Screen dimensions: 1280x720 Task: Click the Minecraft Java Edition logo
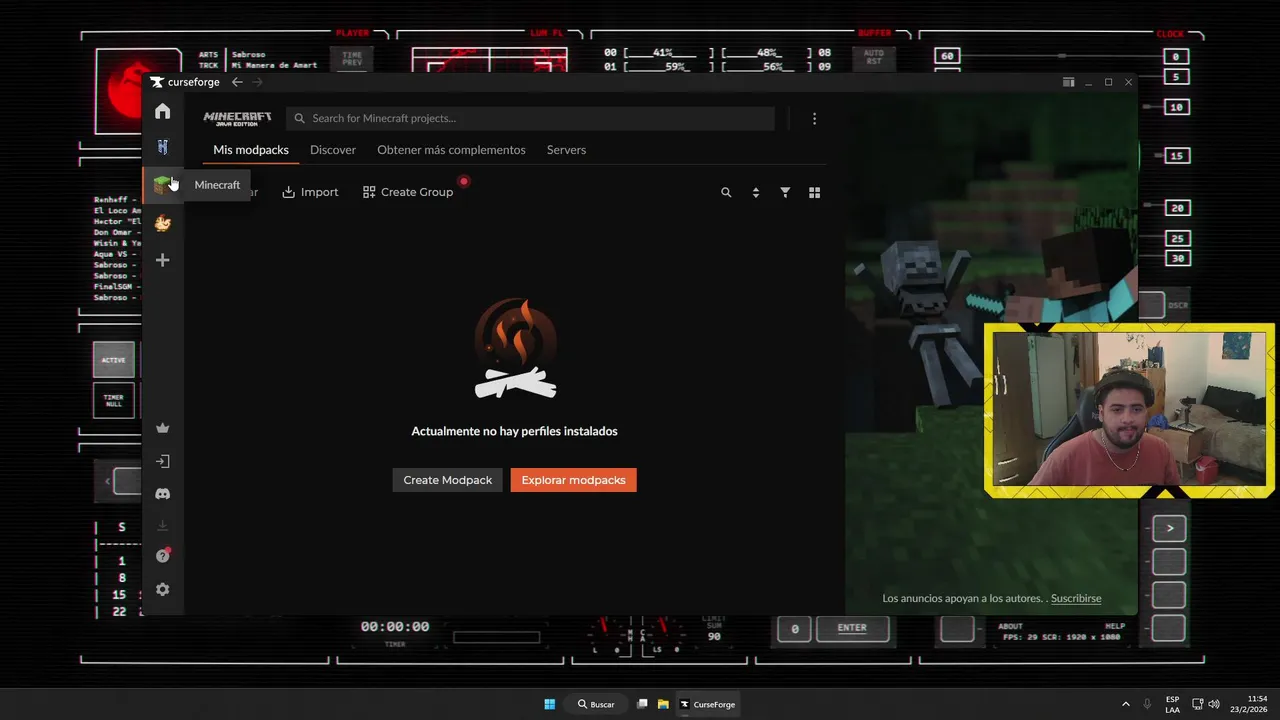[237, 118]
